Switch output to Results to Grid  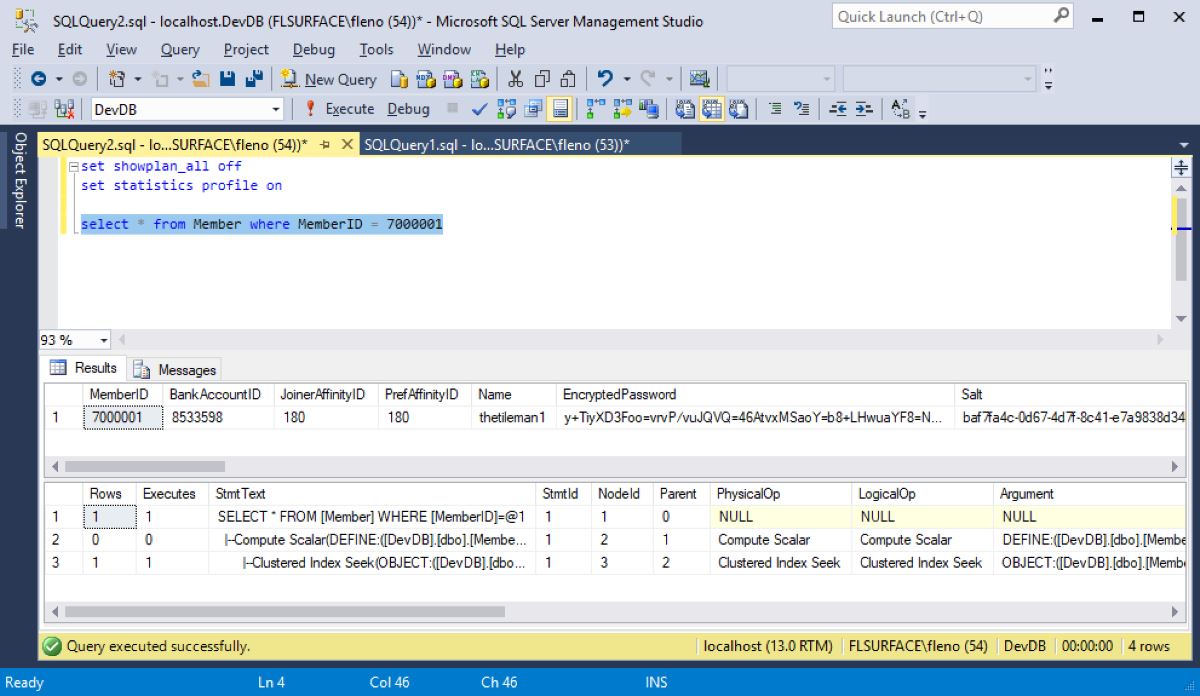point(712,109)
